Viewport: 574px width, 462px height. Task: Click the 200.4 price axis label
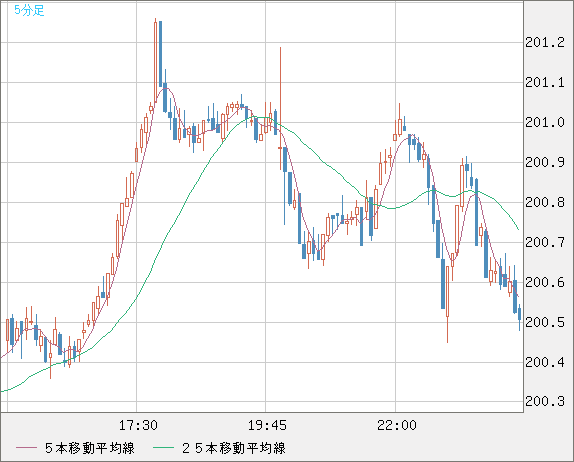coord(545,362)
